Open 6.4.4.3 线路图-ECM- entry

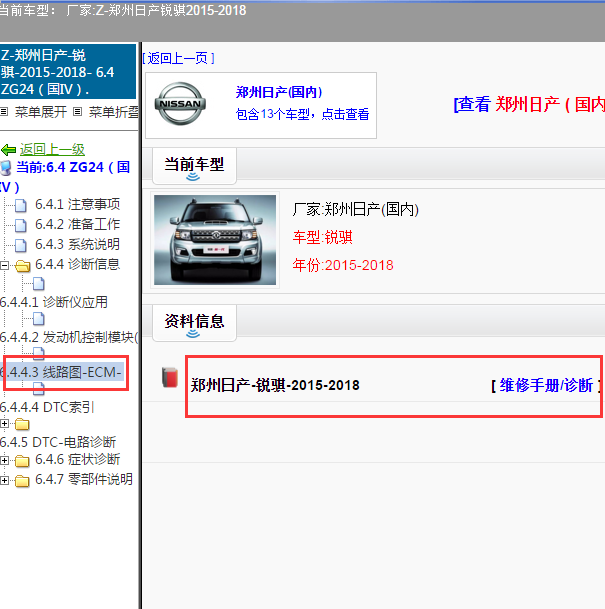coord(62,372)
